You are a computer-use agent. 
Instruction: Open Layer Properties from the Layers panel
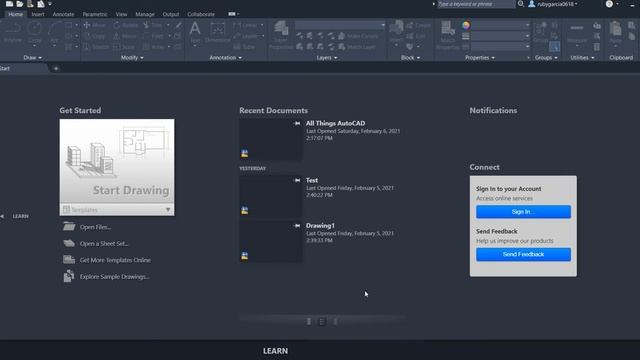(x=281, y=35)
